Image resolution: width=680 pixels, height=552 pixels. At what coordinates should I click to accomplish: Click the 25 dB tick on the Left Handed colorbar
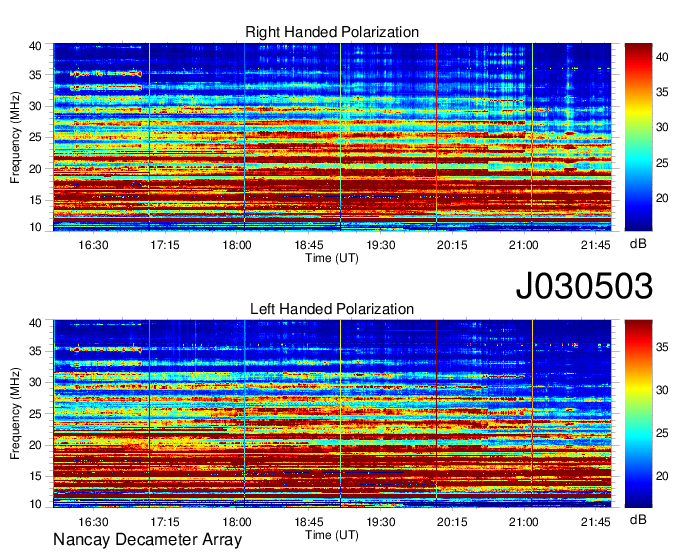[x=662, y=433]
